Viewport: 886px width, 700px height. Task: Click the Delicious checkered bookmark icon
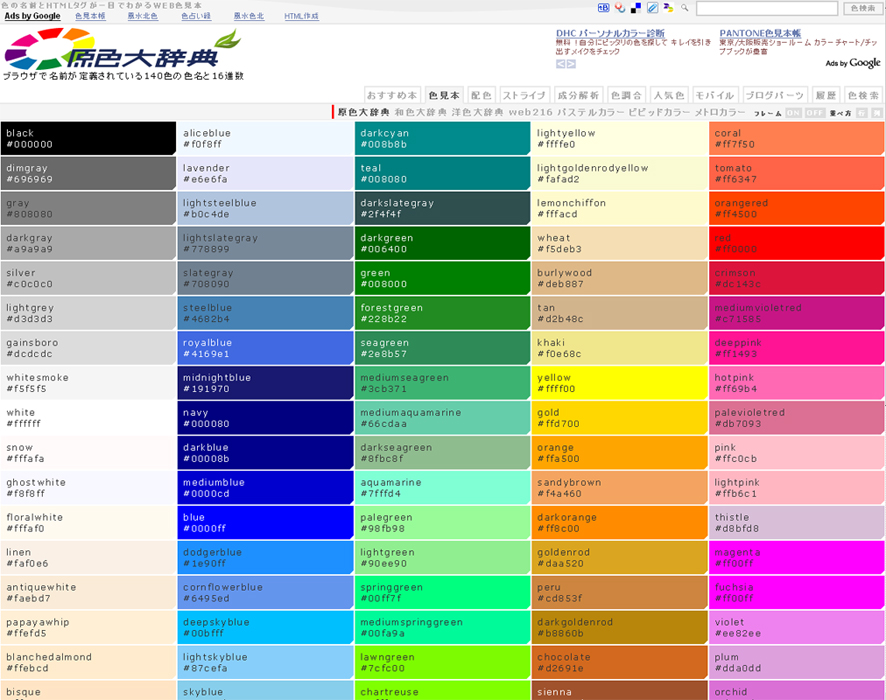pos(635,8)
